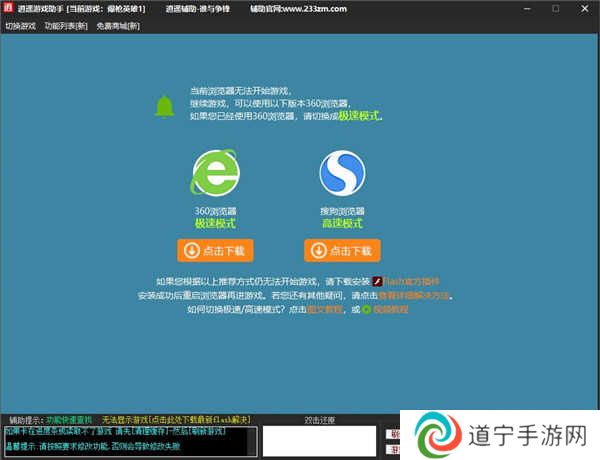Open the Flash official plugin link
This screenshot has height=460, width=600.
click(411, 282)
